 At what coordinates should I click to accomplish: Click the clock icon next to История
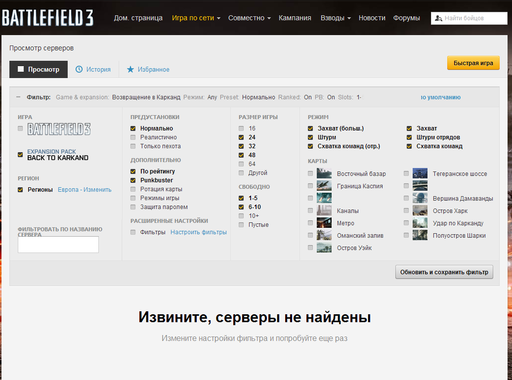click(79, 69)
